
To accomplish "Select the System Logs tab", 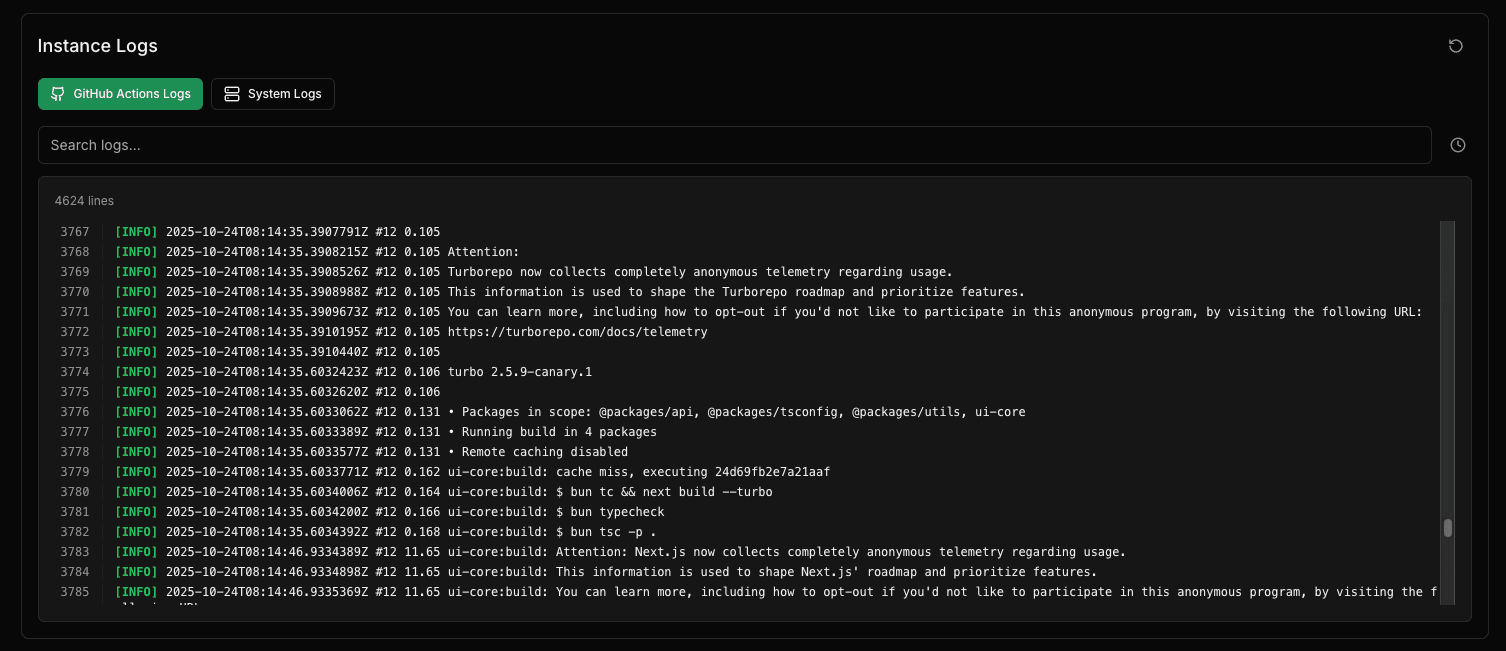I will [272, 93].
